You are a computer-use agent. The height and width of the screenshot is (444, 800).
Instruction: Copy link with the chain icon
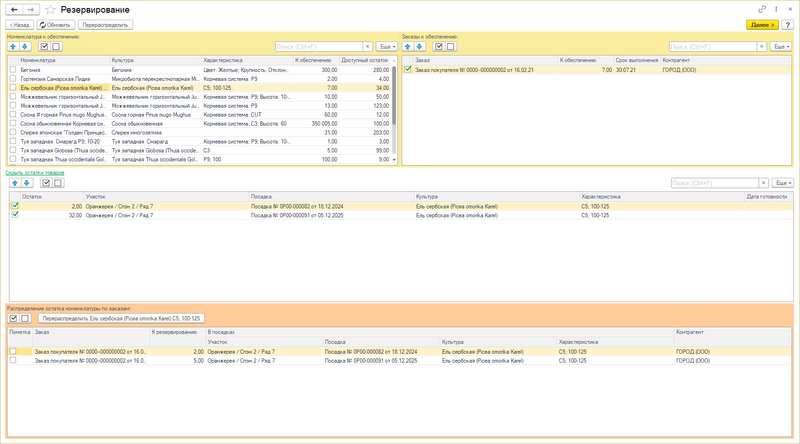point(762,9)
